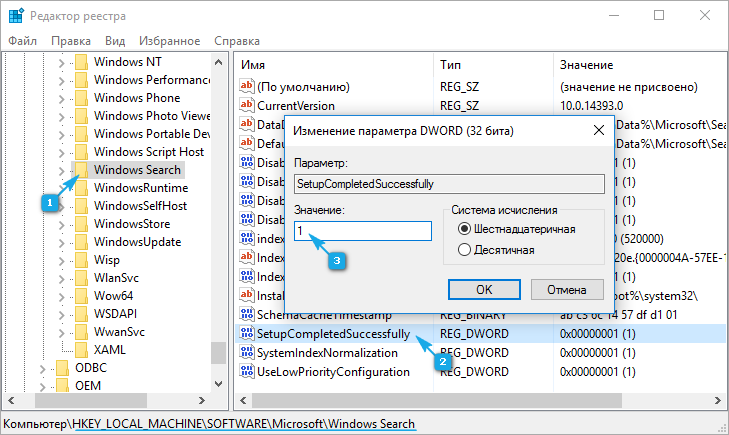Viewport: 729px width, 435px height.
Task: Click the Значение input field
Action: pos(362,231)
